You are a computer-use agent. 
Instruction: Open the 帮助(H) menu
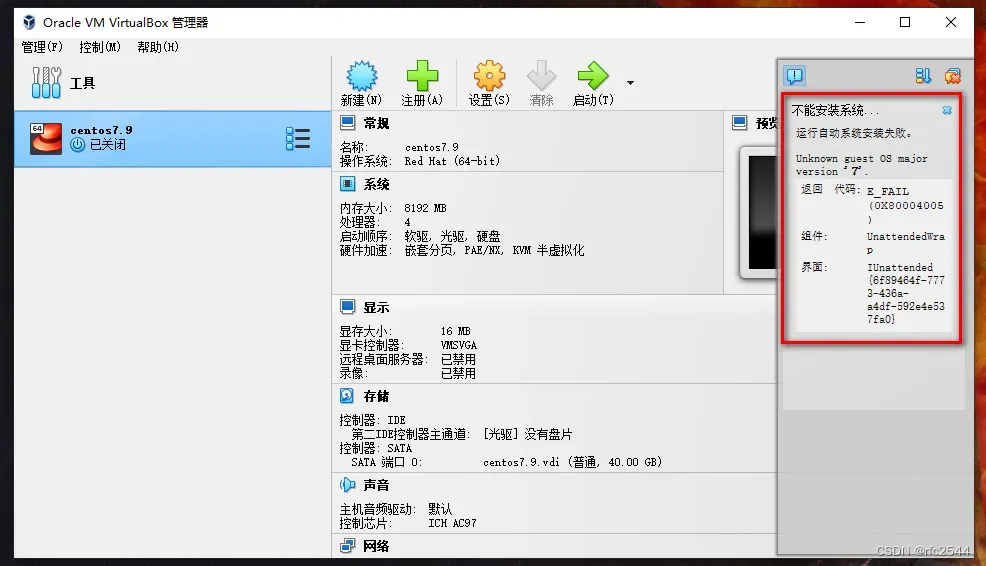(x=158, y=47)
